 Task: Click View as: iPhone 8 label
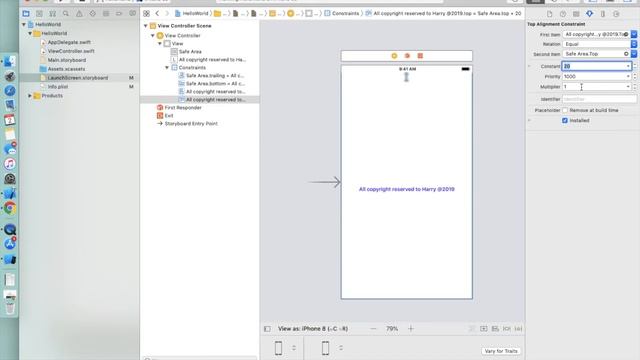pos(313,329)
